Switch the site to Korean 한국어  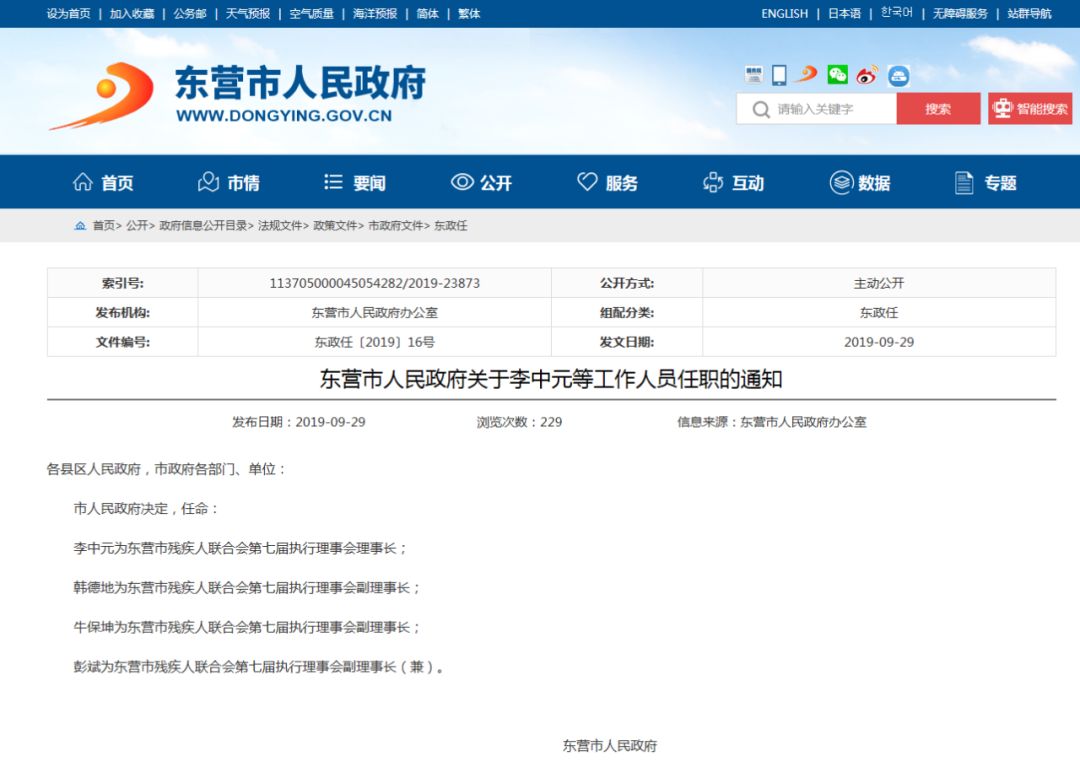point(897,13)
